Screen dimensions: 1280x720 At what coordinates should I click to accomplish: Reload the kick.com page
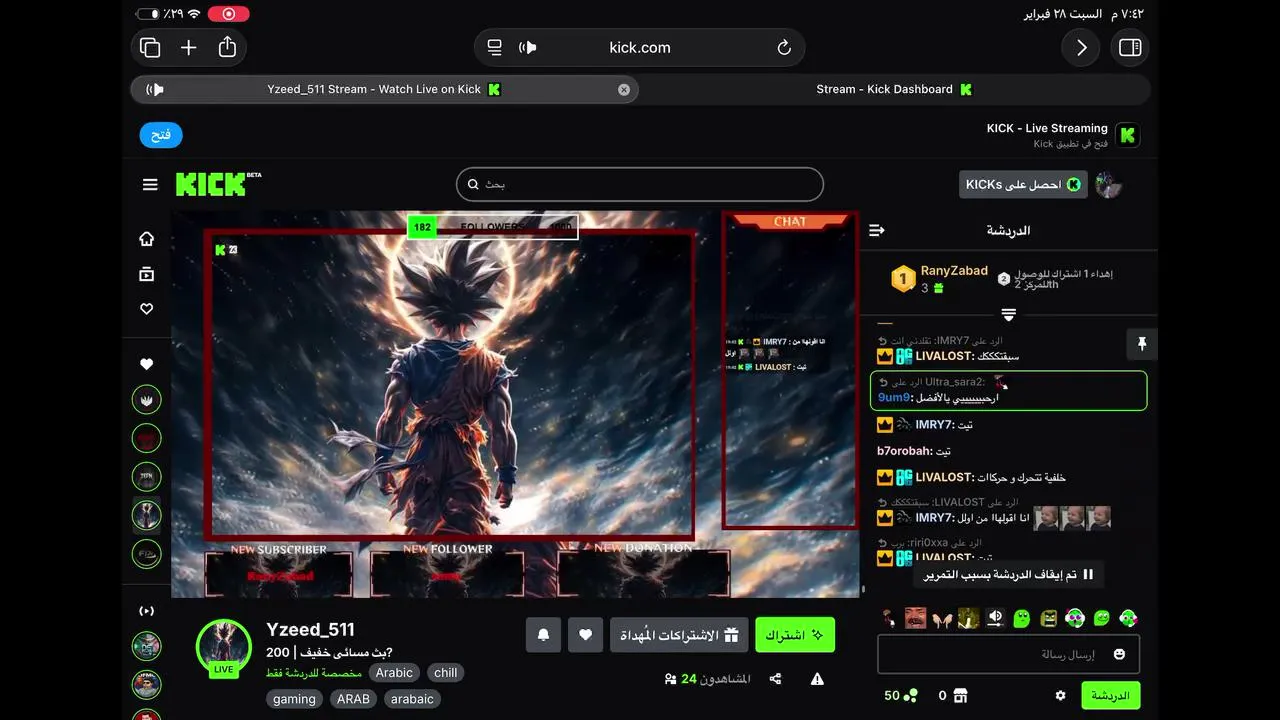pos(784,47)
